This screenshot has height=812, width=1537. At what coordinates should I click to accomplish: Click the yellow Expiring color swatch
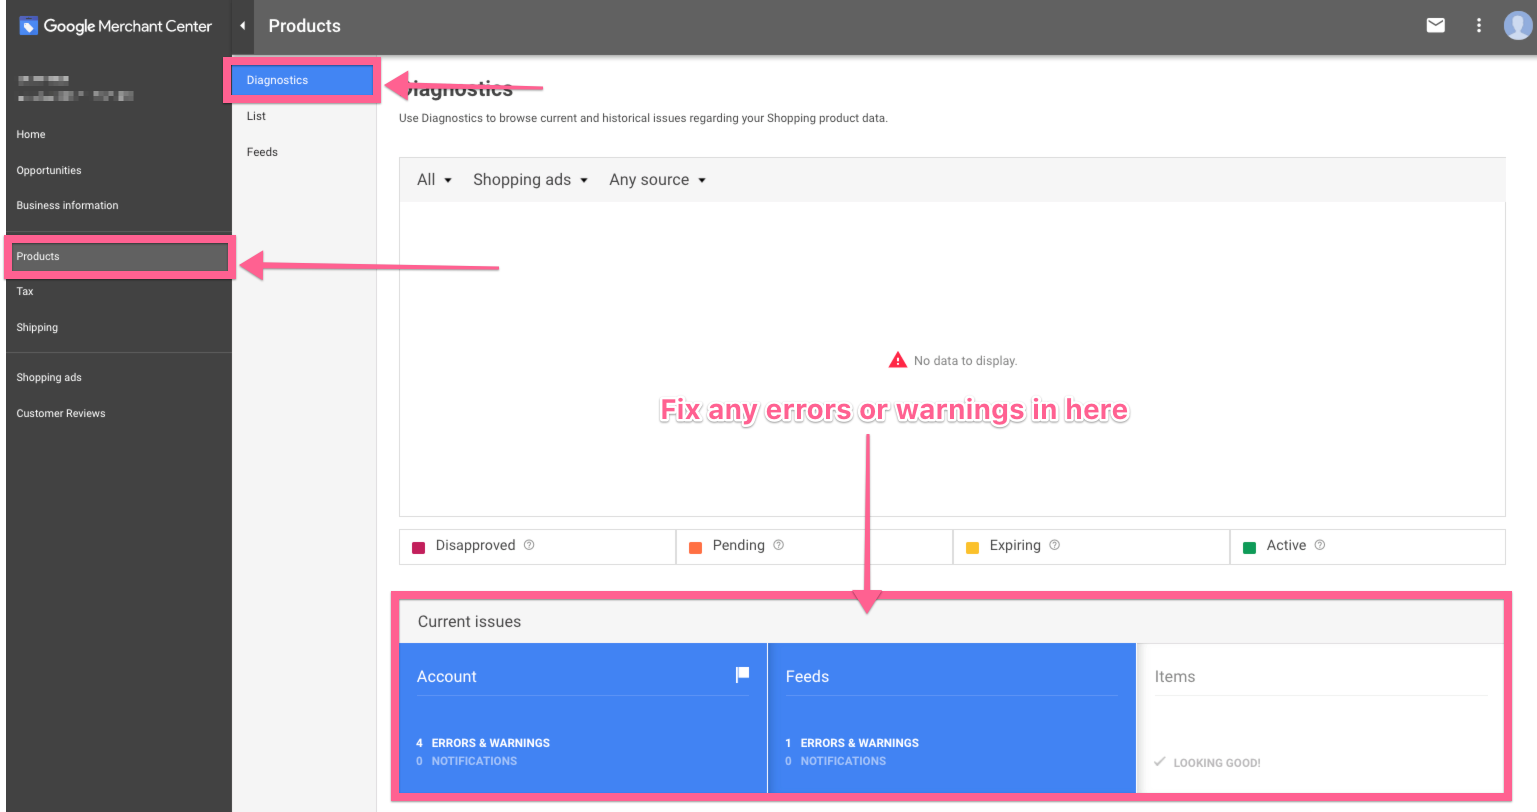(972, 547)
